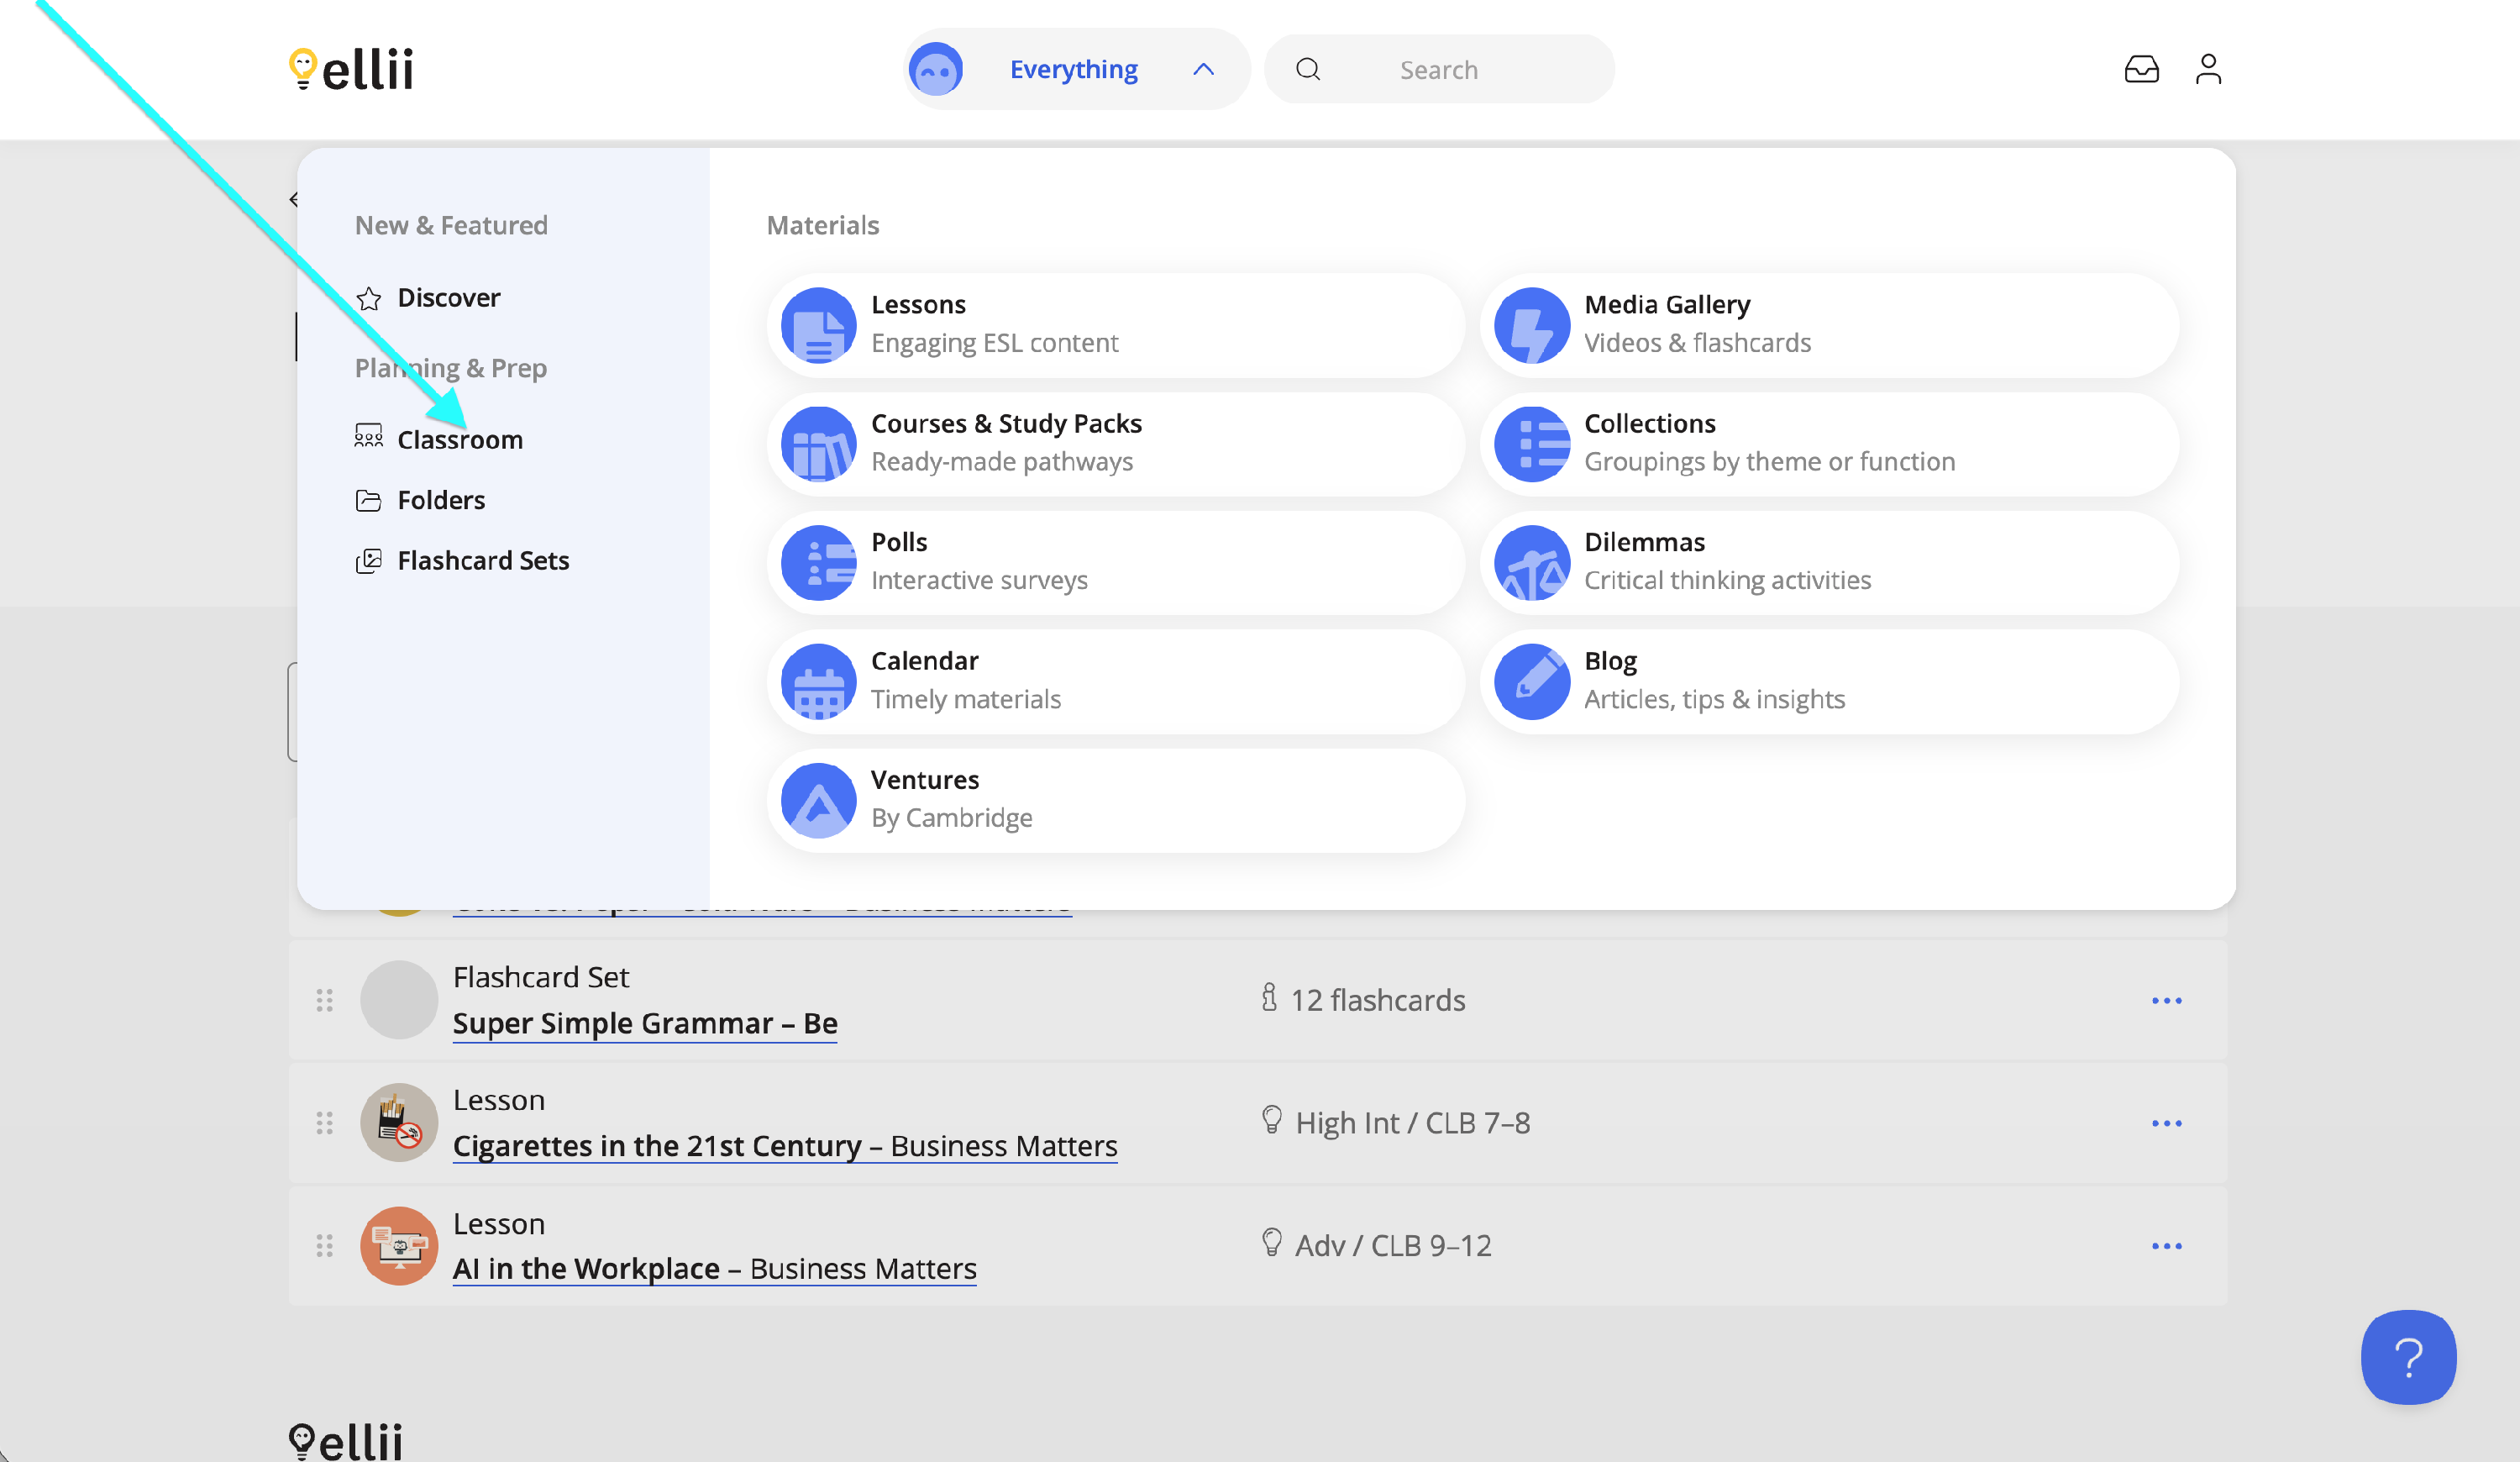Collapse the Everything dropdown menu
Image resolution: width=2520 pixels, height=1462 pixels.
[x=1203, y=69]
